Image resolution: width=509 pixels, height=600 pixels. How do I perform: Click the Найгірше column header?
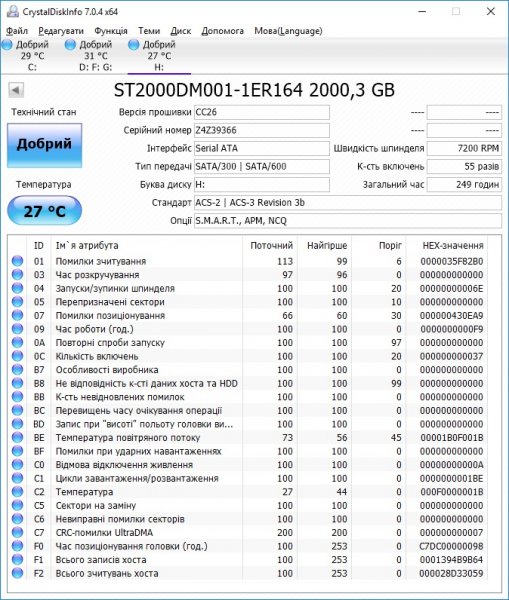pos(325,246)
